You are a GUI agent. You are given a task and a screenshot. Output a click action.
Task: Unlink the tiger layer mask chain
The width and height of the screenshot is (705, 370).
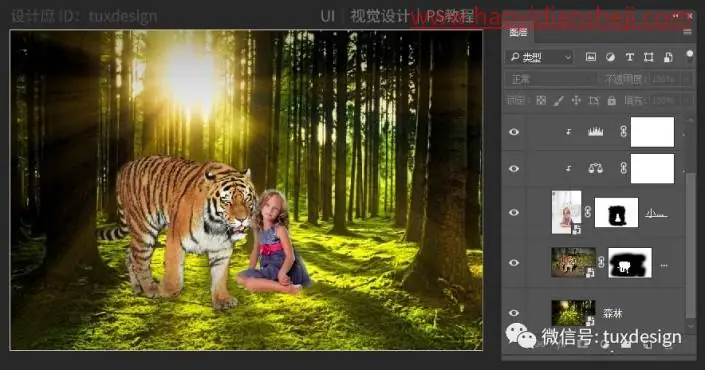click(602, 263)
